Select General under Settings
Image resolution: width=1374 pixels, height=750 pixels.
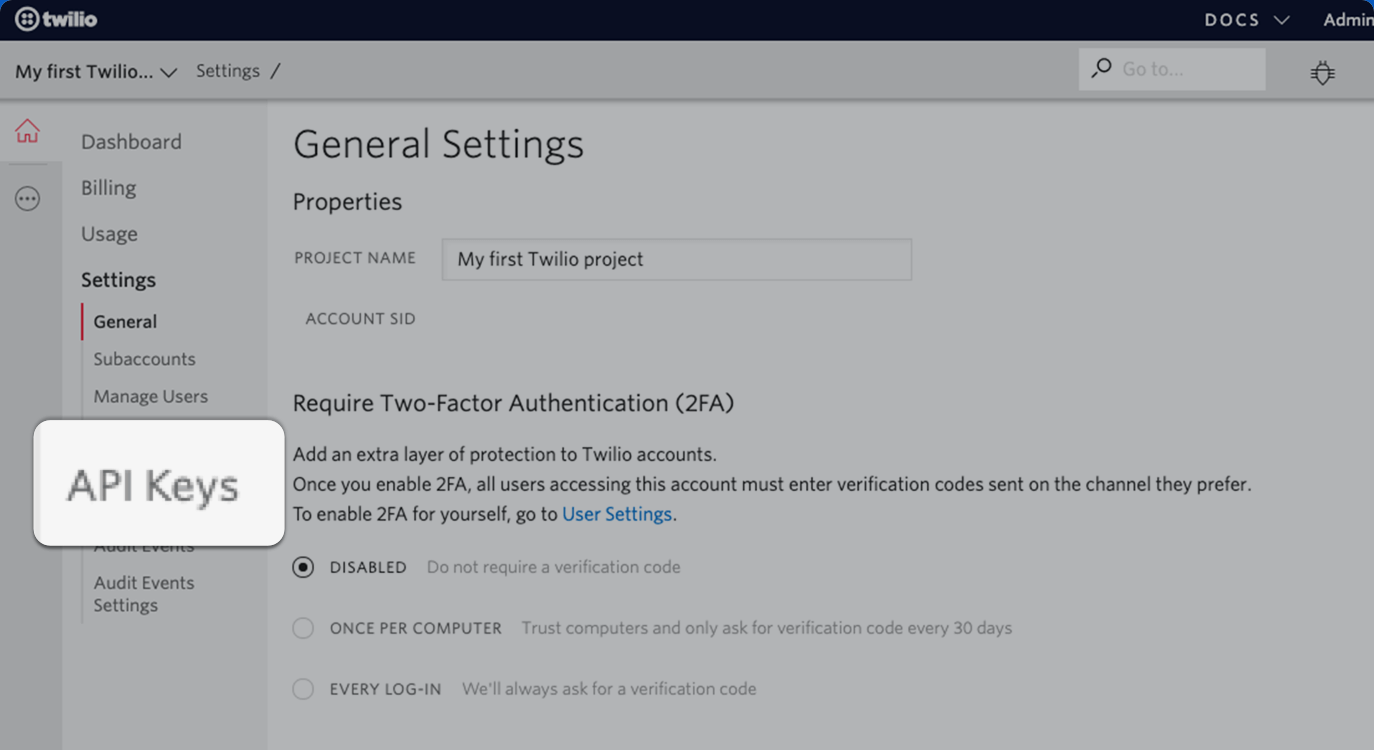pos(125,322)
